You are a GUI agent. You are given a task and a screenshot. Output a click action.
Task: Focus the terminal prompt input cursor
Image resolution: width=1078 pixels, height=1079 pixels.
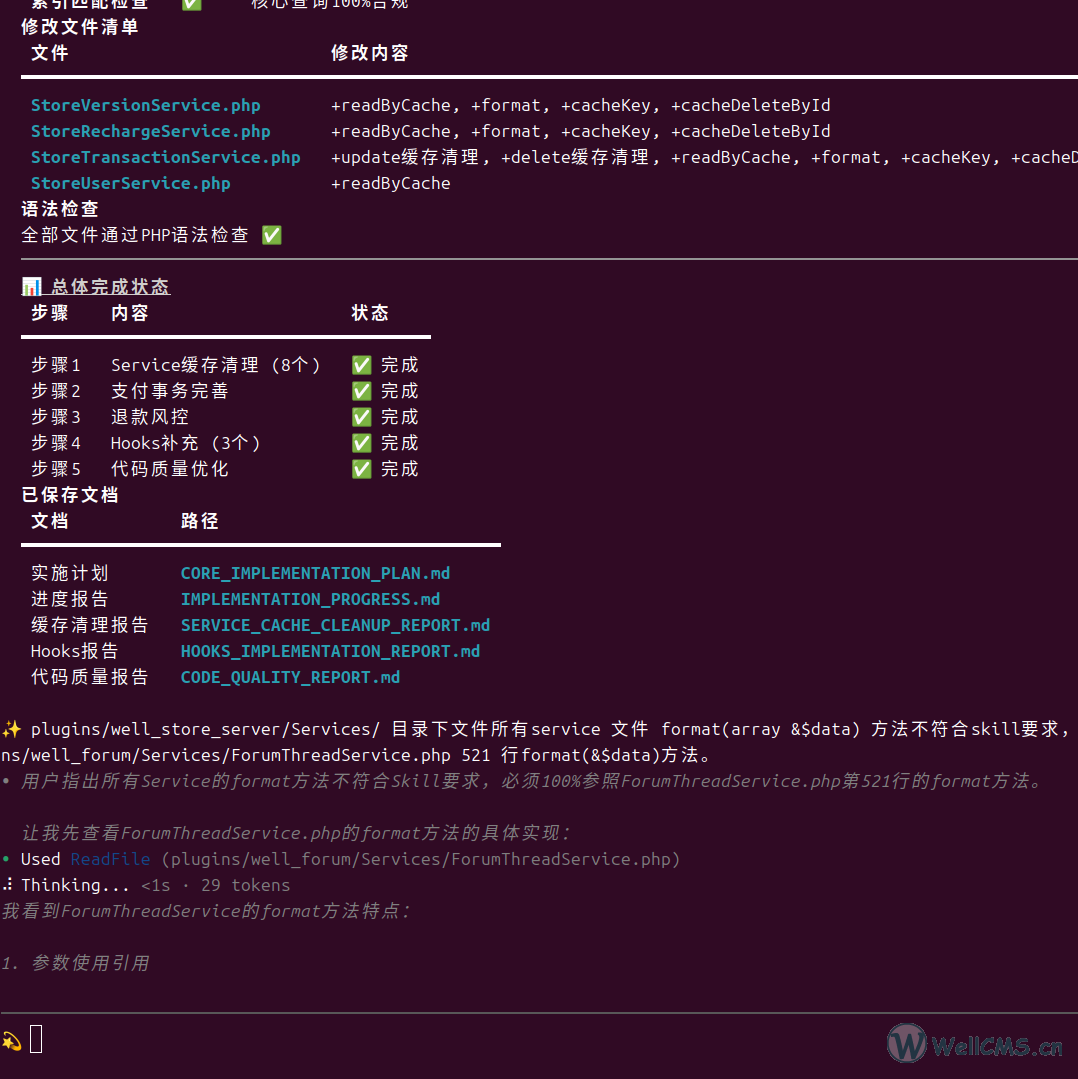click(36, 1040)
